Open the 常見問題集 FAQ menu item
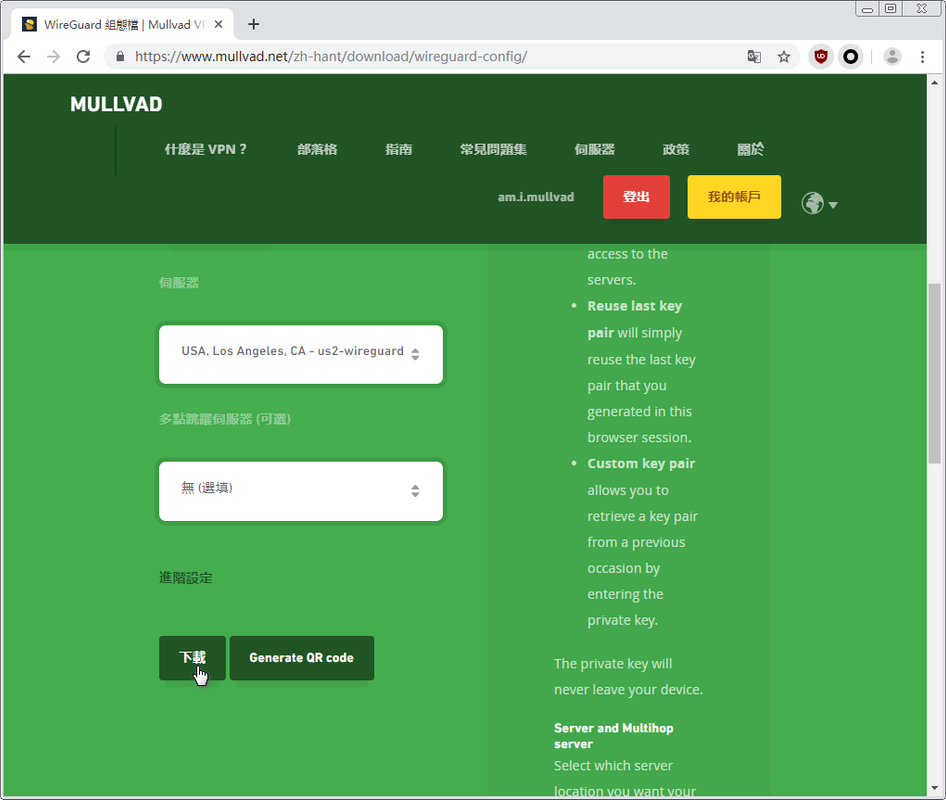 (x=494, y=149)
